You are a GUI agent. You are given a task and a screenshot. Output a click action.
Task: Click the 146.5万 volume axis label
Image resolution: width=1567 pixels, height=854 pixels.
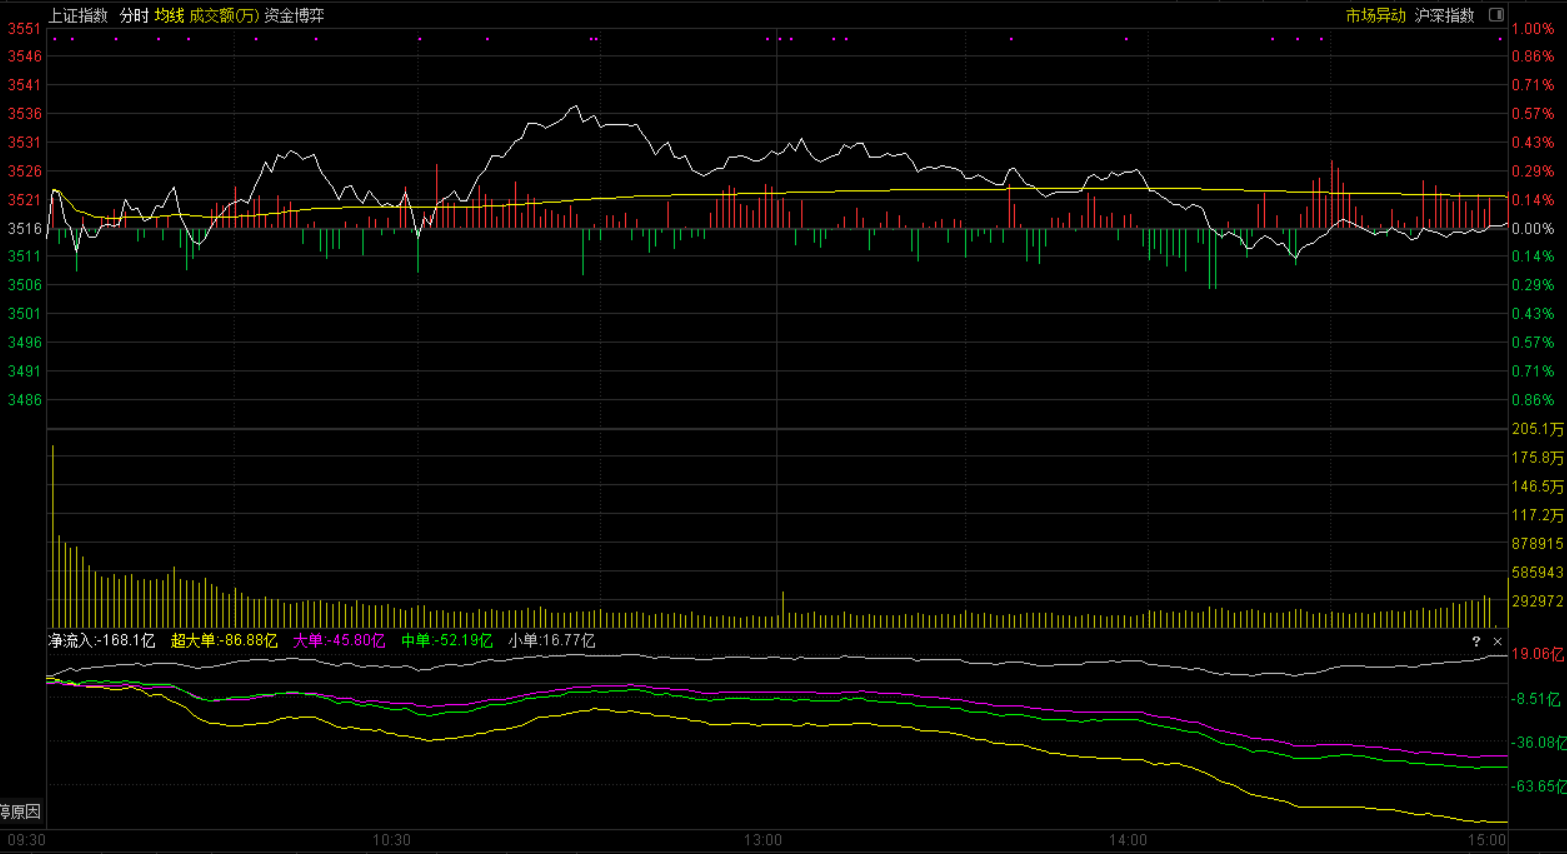pos(1538,486)
